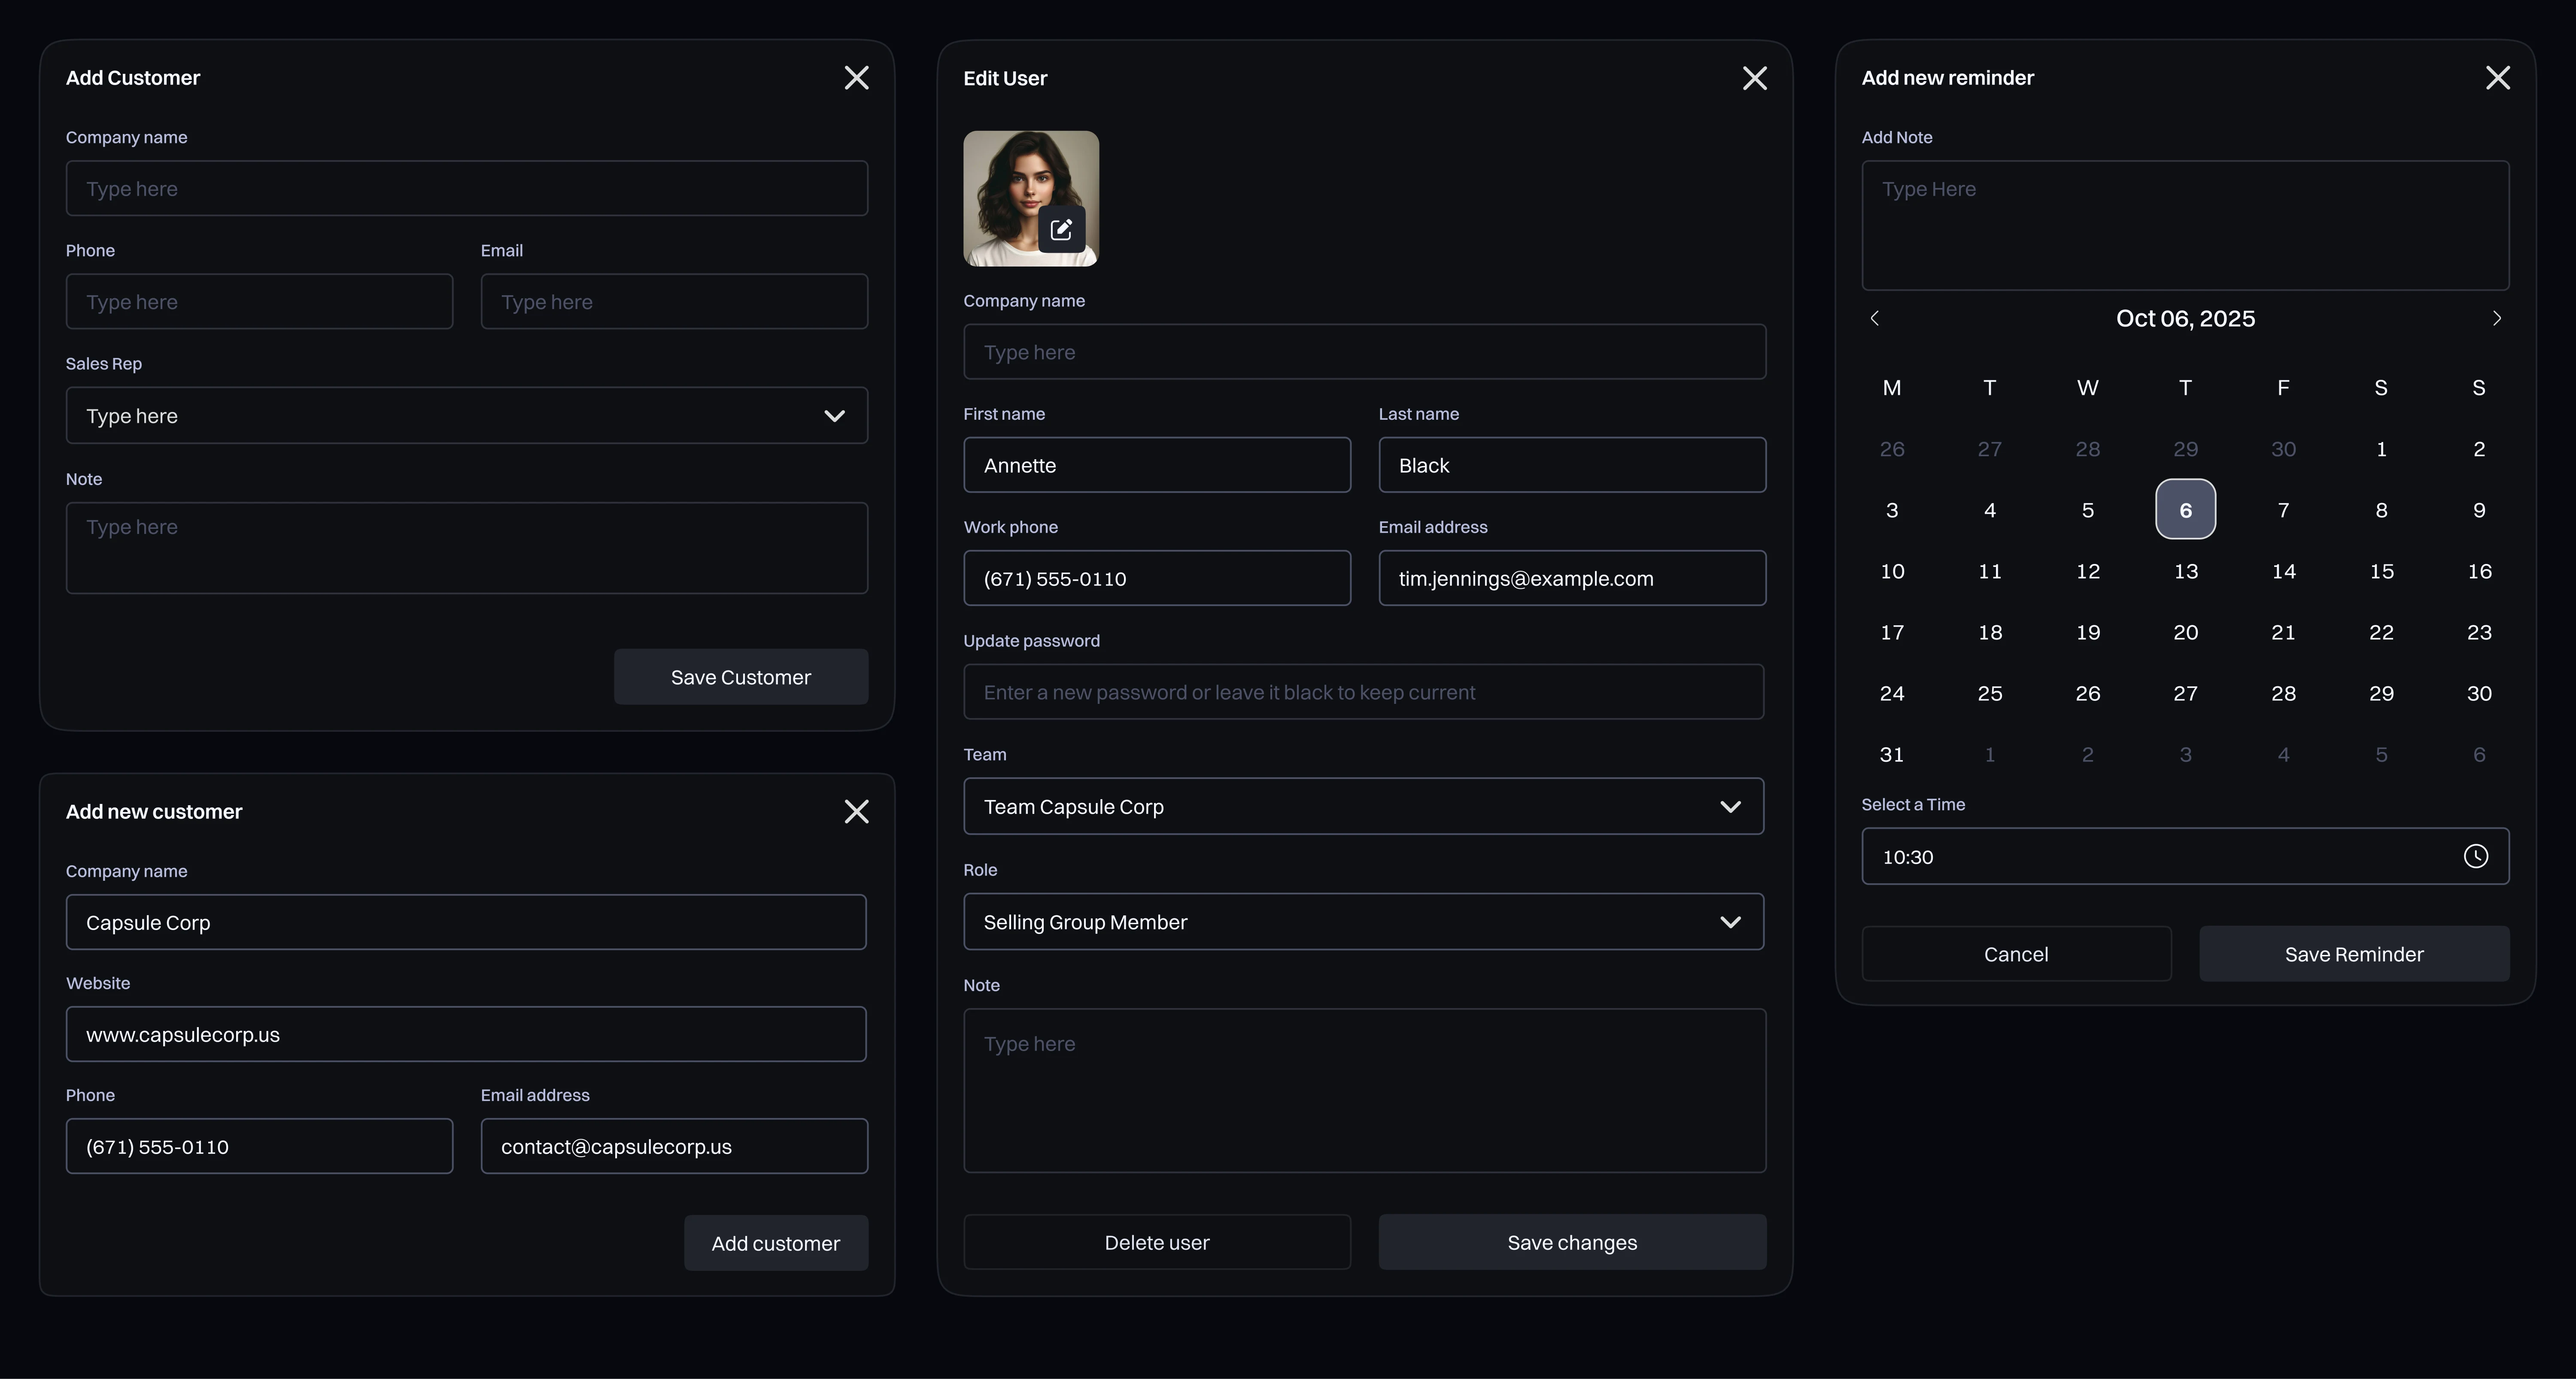
Task: Open the Team Capsule Corp dropdown
Action: (1364, 806)
